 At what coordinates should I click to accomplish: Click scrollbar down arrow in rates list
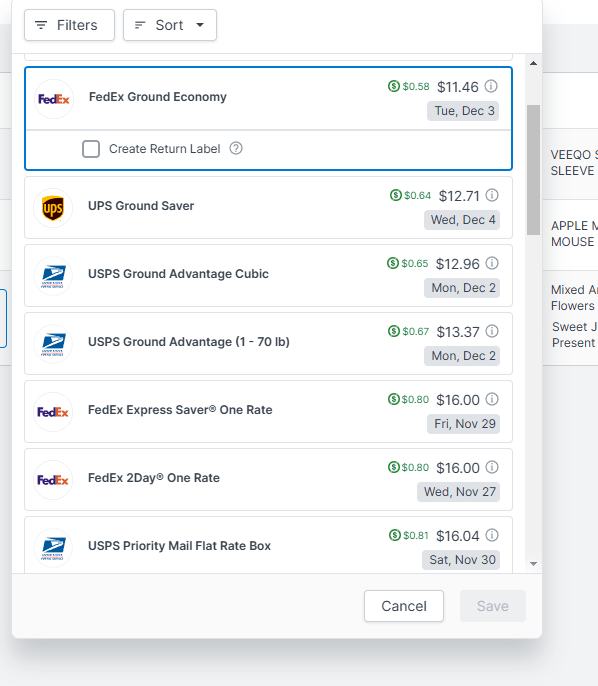[x=533, y=564]
